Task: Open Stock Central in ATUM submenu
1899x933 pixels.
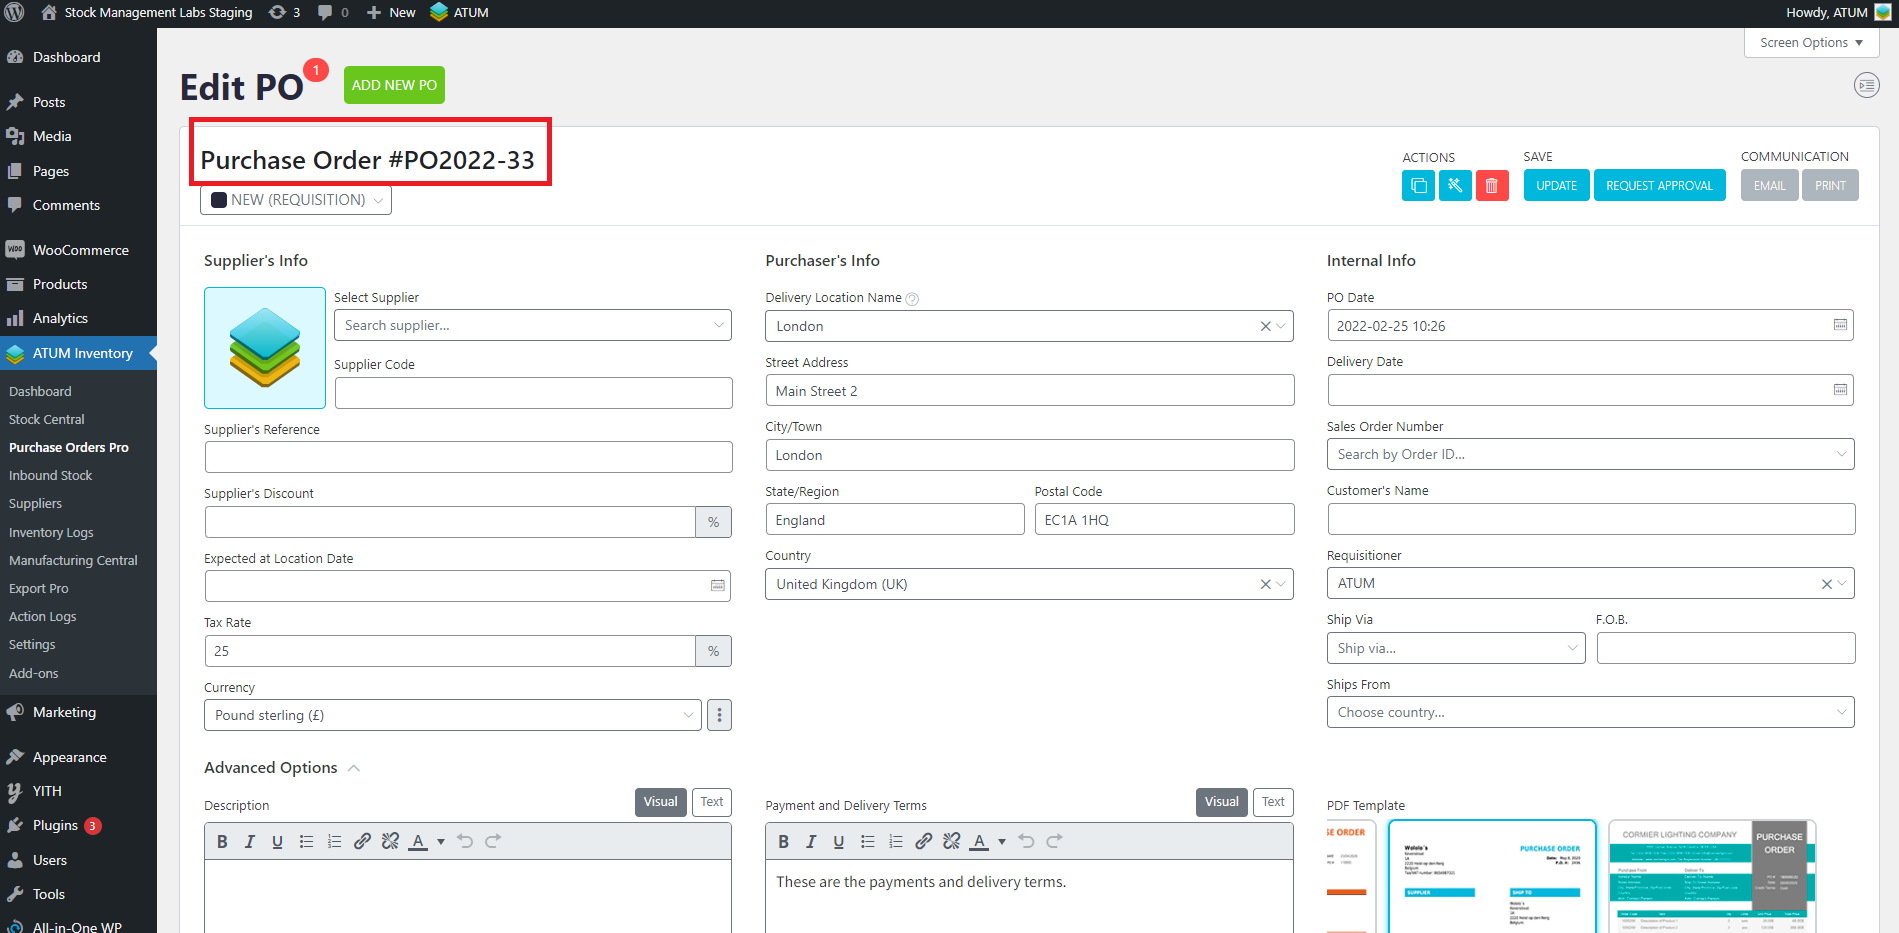Action: pos(47,420)
